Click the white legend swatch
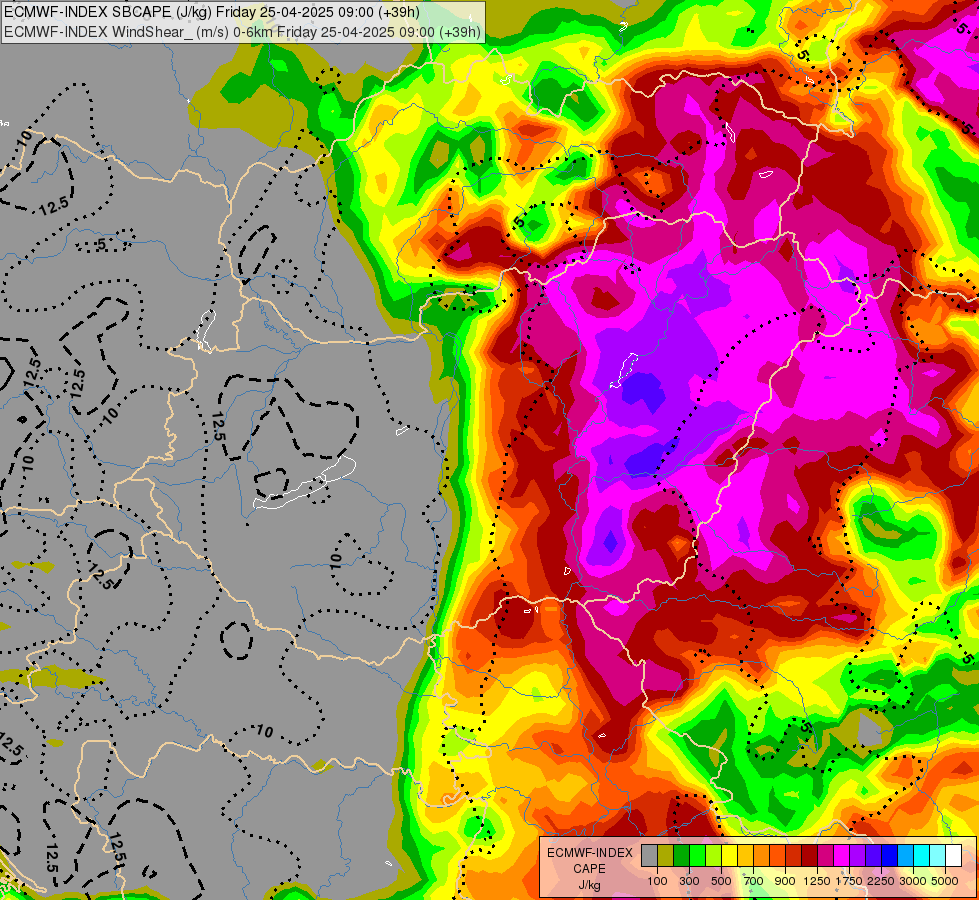Viewport: 979px width, 900px height. pos(953,856)
